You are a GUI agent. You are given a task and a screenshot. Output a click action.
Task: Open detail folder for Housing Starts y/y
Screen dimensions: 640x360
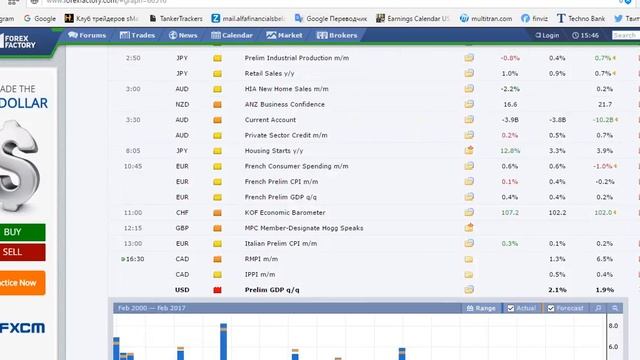point(469,151)
